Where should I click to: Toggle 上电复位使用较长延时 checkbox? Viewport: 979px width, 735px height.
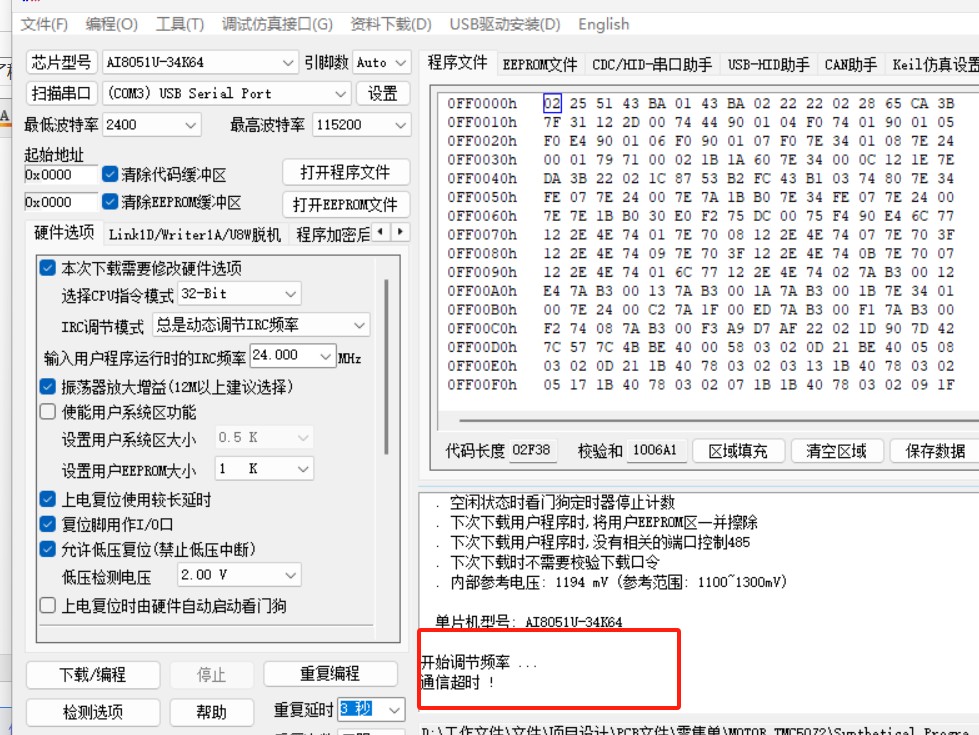[x=47, y=499]
